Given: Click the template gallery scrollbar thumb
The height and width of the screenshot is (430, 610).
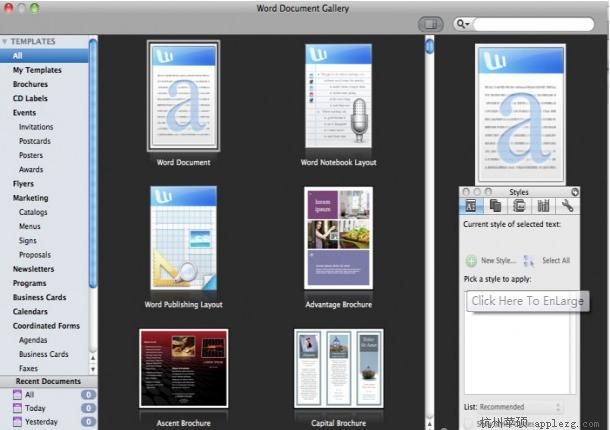Looking at the screenshot, I should (x=429, y=46).
